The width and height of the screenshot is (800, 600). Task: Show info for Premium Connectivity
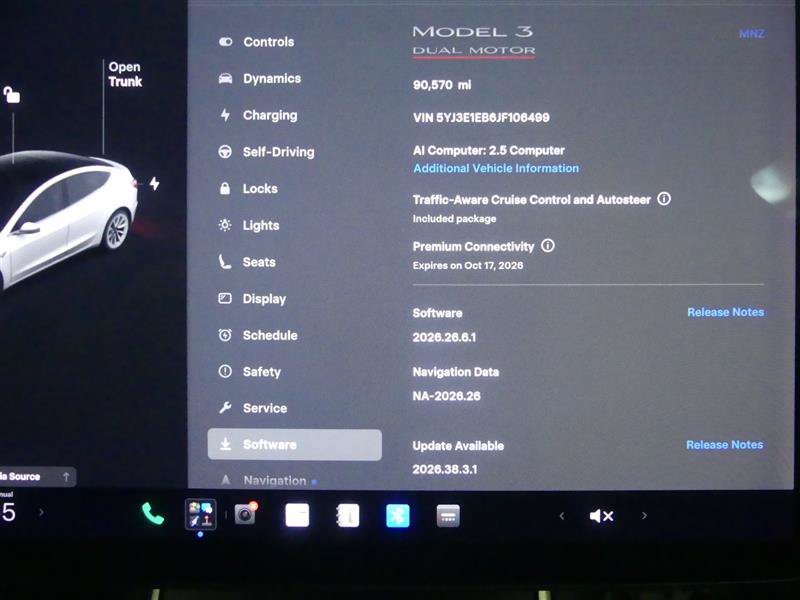[547, 245]
